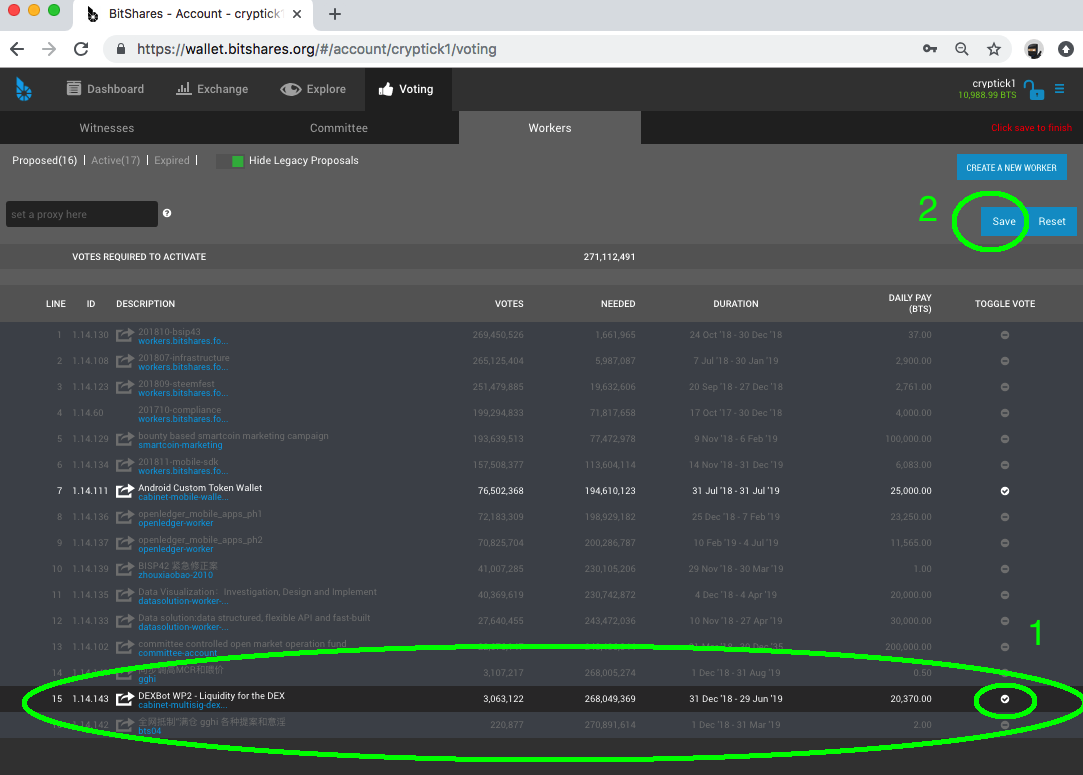Toggle vote for 201811-mobile-sdk worker
1083x775 pixels.
pos(1005,465)
